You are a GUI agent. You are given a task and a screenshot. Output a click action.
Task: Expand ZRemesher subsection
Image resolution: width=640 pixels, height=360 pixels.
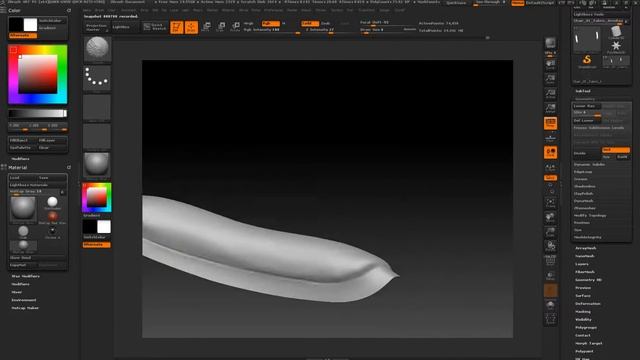(584, 208)
